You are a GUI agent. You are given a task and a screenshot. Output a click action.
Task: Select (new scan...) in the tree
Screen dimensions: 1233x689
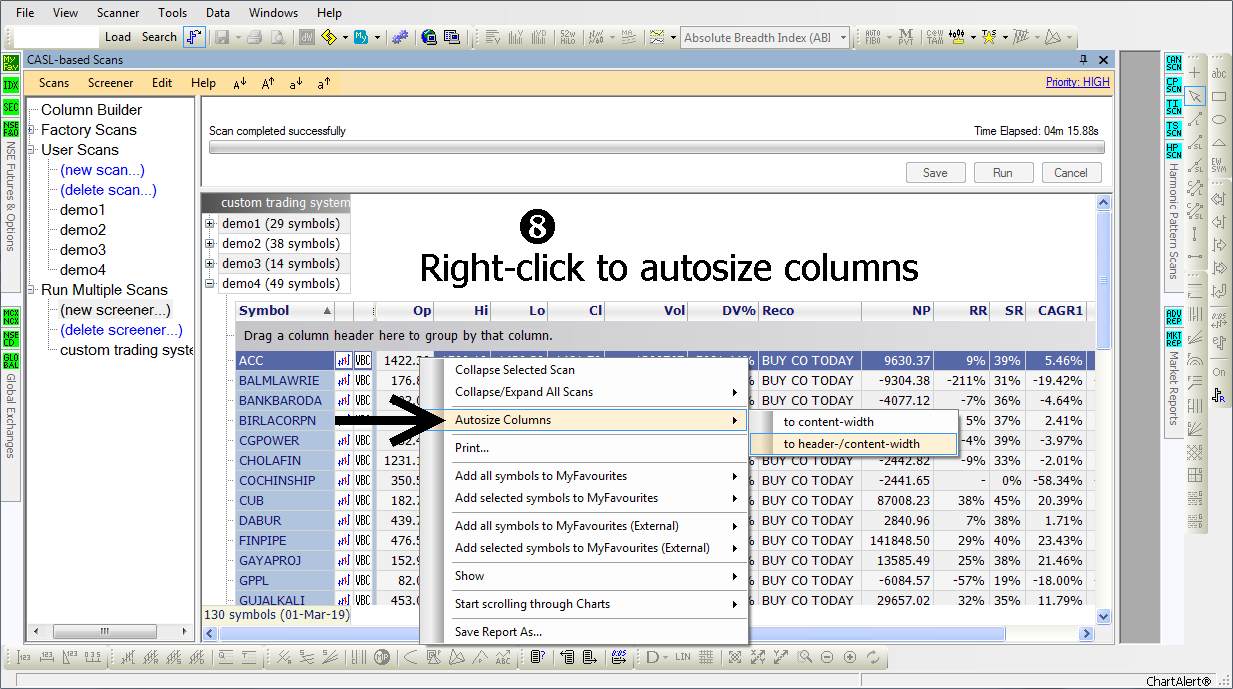102,170
